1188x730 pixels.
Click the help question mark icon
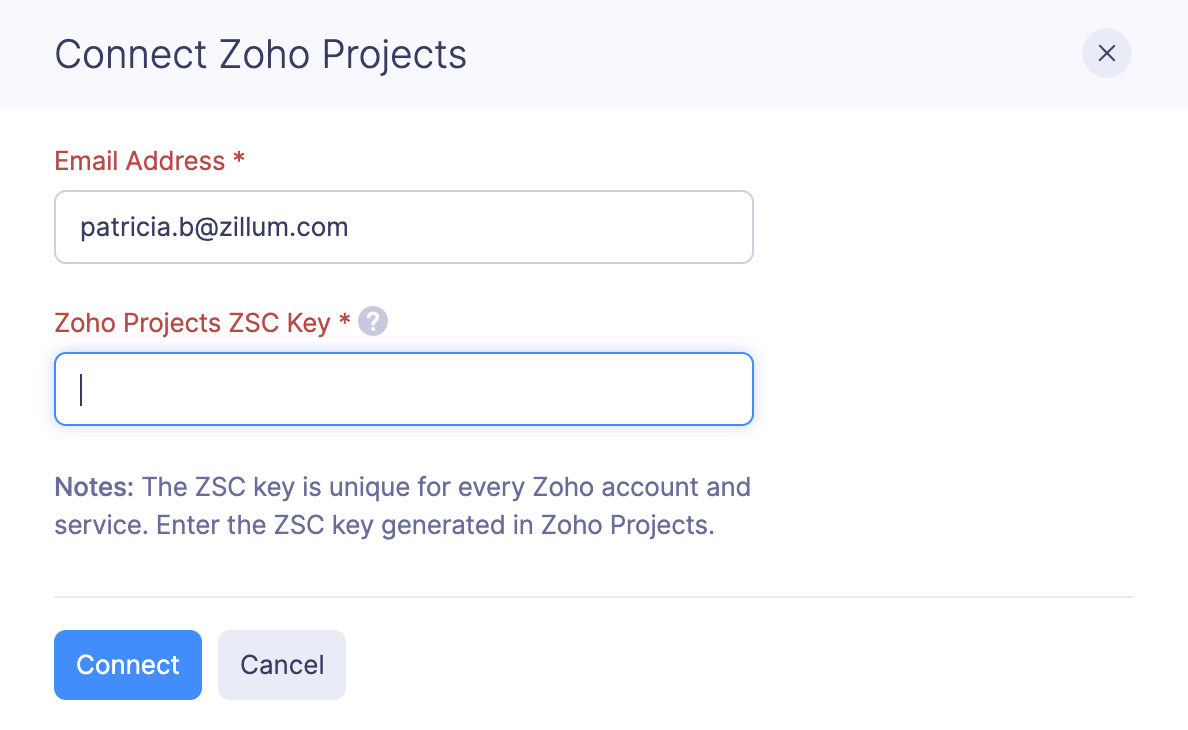pos(373,322)
